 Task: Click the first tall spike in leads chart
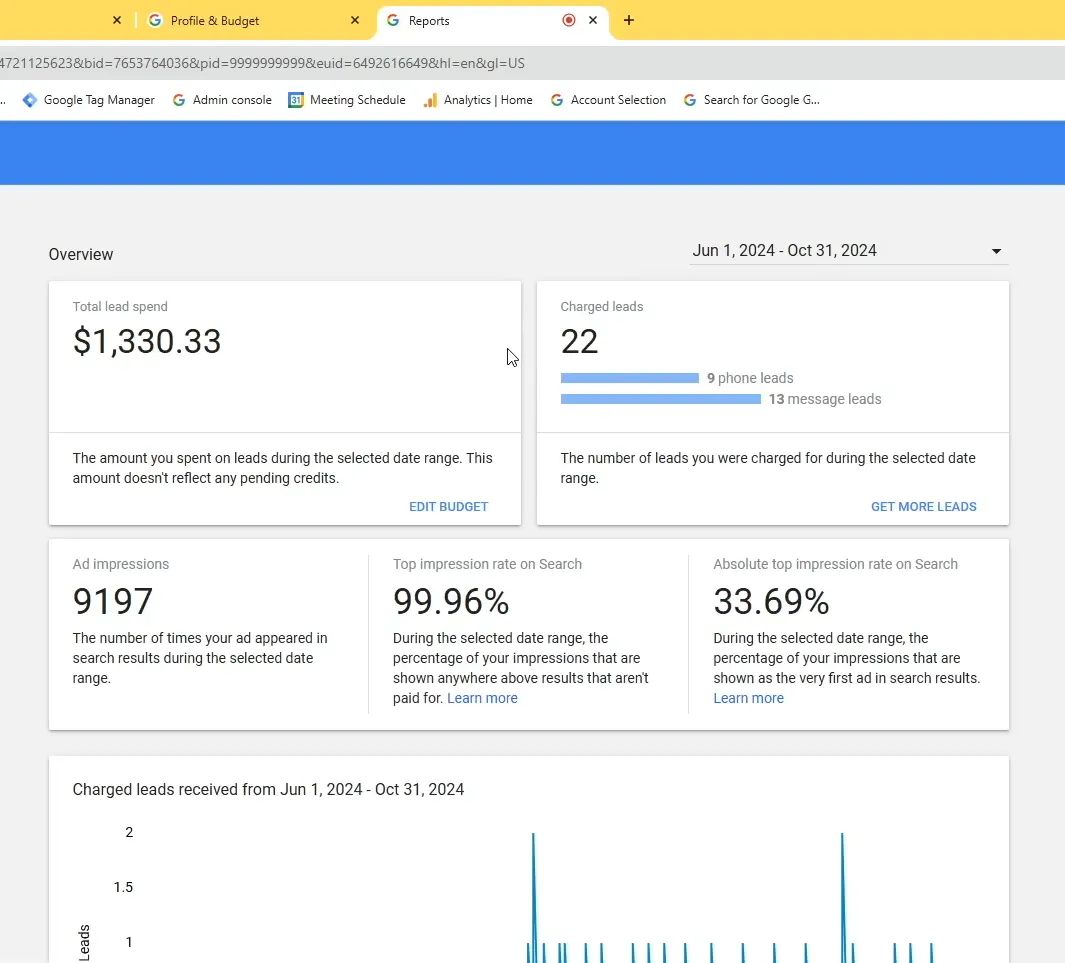coord(533,896)
